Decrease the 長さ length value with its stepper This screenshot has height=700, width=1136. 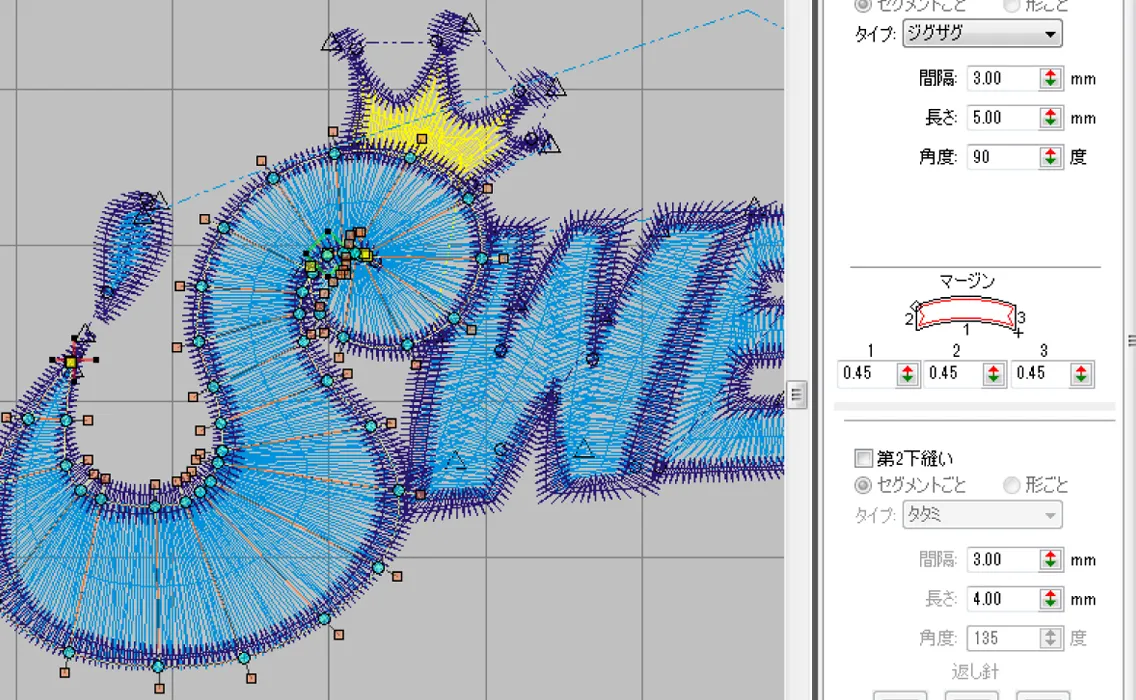tap(1050, 122)
